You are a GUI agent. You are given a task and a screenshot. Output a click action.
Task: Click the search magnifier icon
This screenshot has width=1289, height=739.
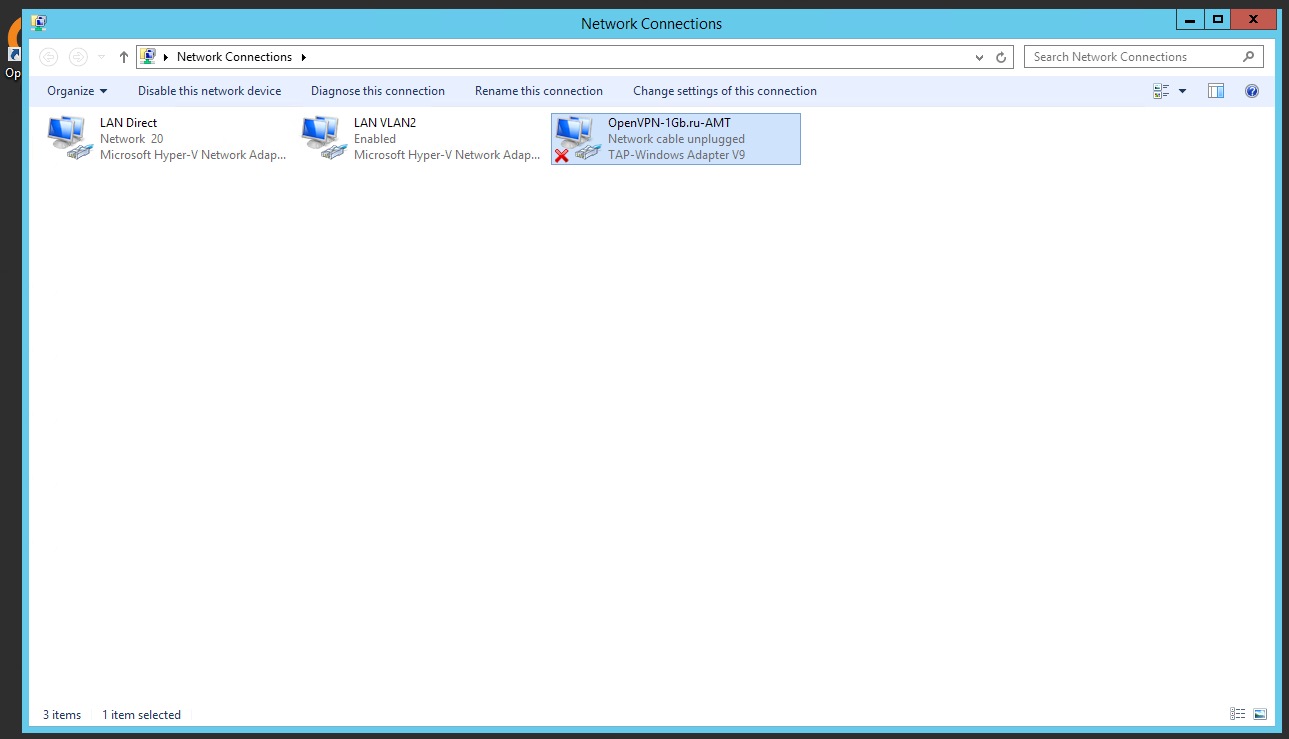[x=1248, y=57]
